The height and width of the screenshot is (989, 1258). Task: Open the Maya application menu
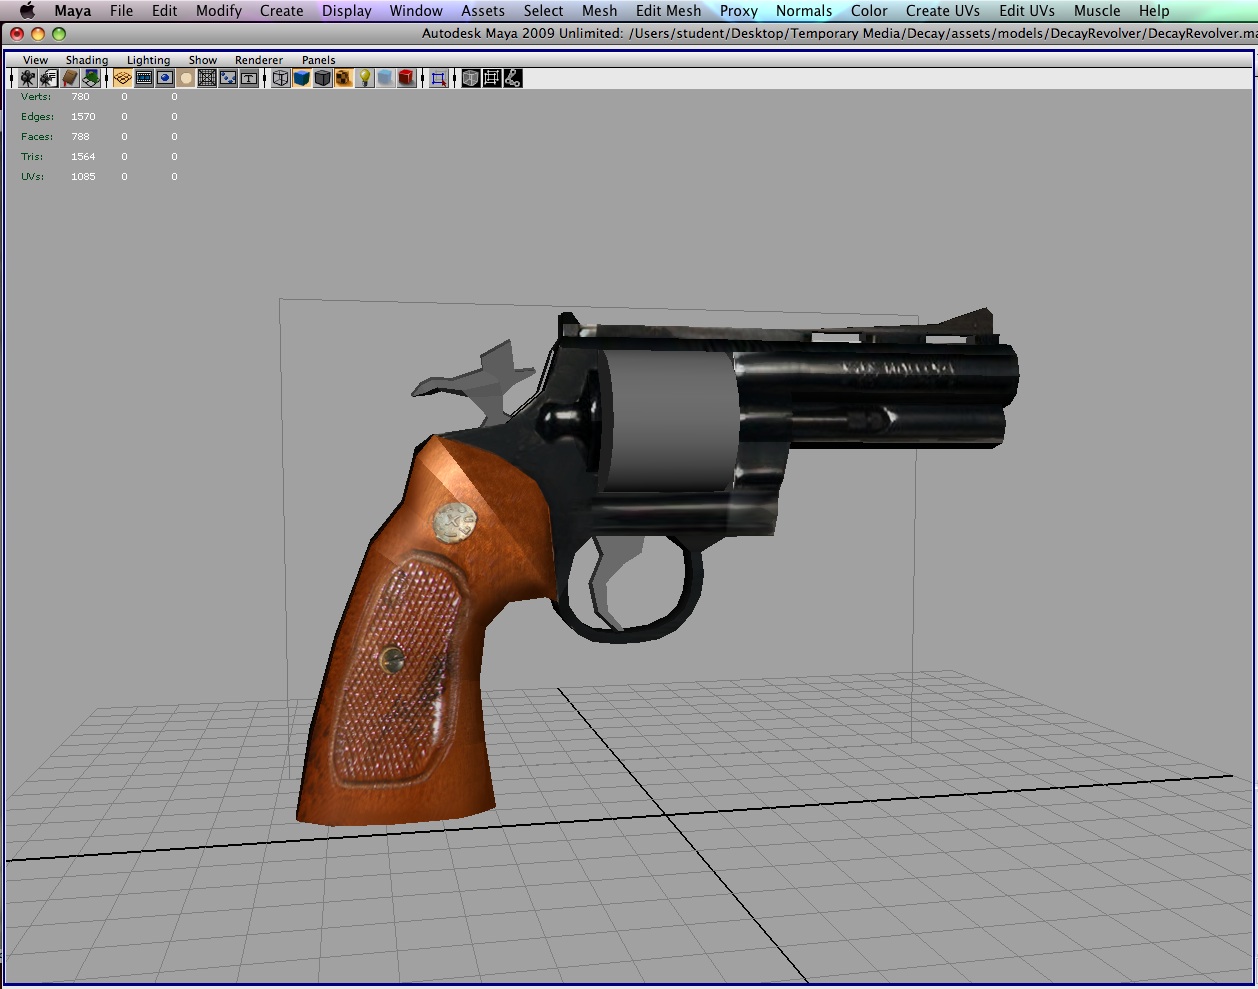(73, 11)
